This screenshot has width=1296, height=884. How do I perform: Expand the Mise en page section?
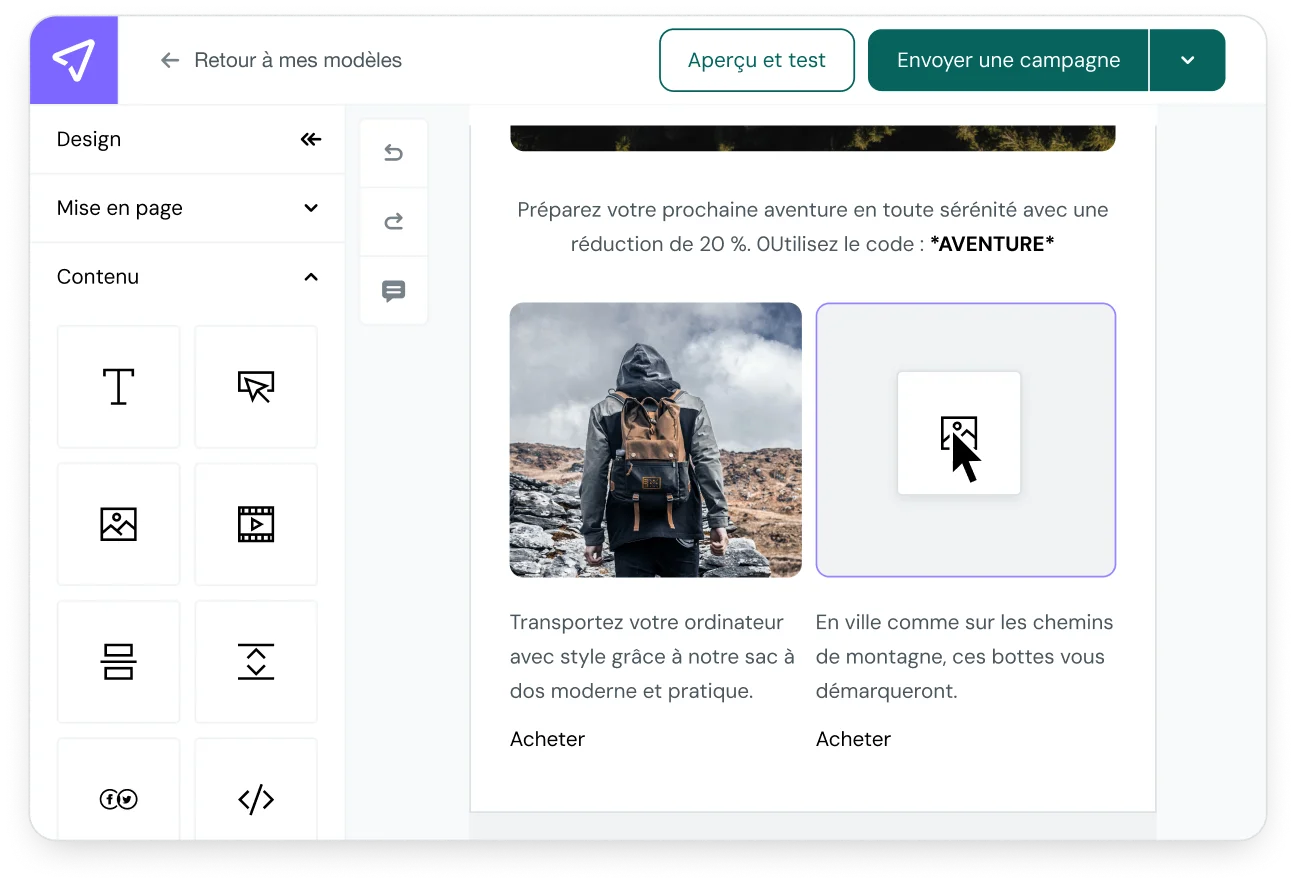[188, 208]
